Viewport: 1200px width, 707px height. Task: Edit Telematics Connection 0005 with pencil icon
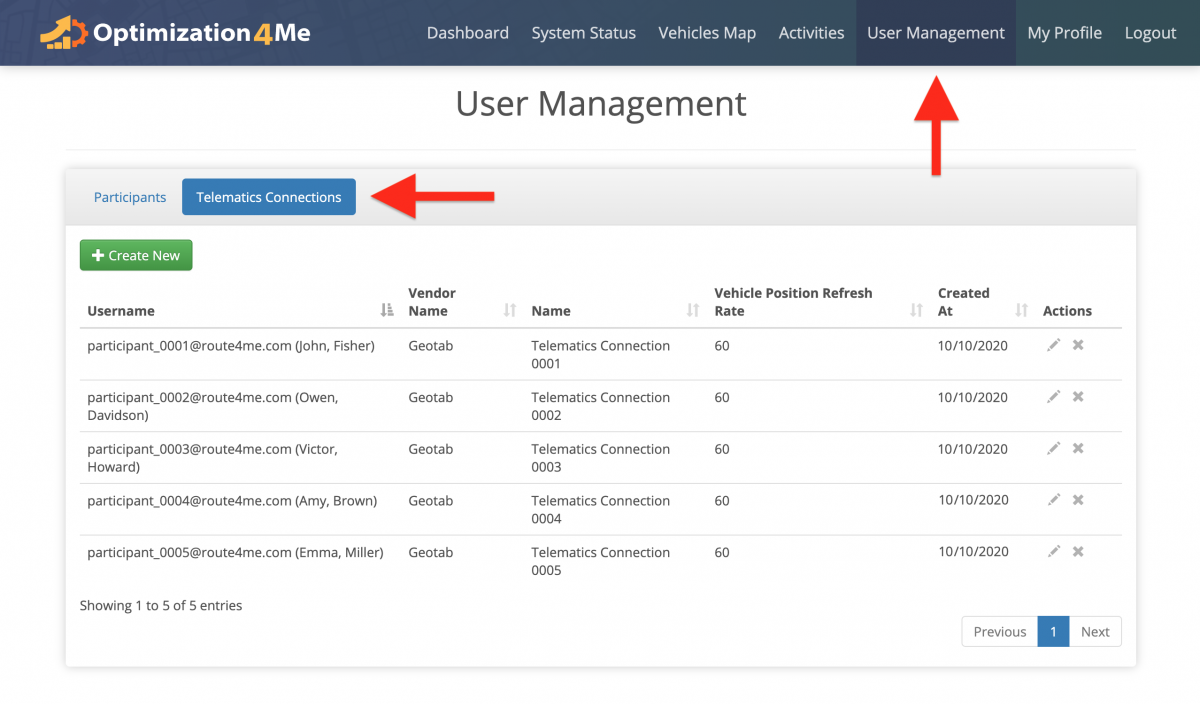(1053, 551)
